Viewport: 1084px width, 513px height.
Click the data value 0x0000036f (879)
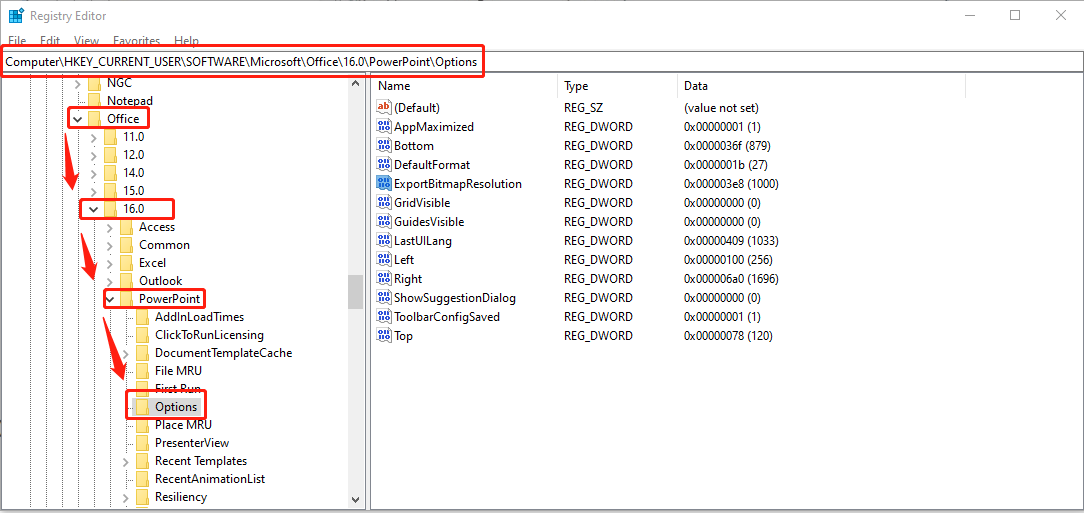(x=727, y=146)
